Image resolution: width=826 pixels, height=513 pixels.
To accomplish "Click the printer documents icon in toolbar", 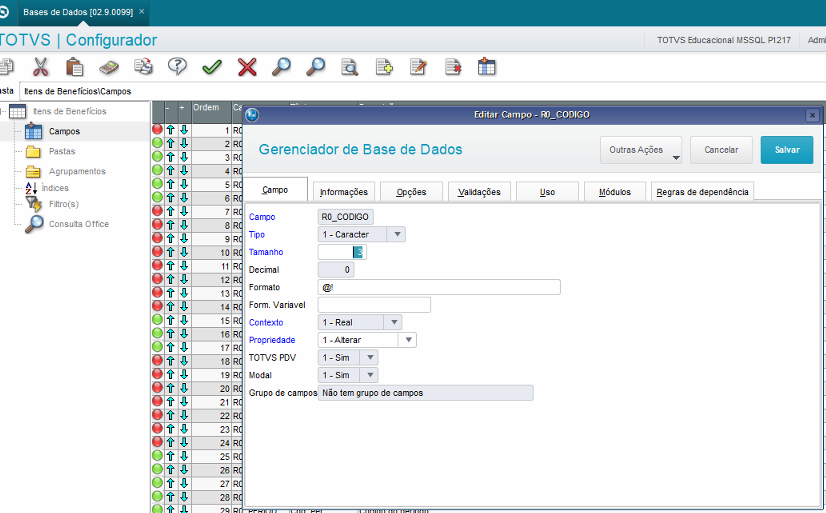I will 143,67.
